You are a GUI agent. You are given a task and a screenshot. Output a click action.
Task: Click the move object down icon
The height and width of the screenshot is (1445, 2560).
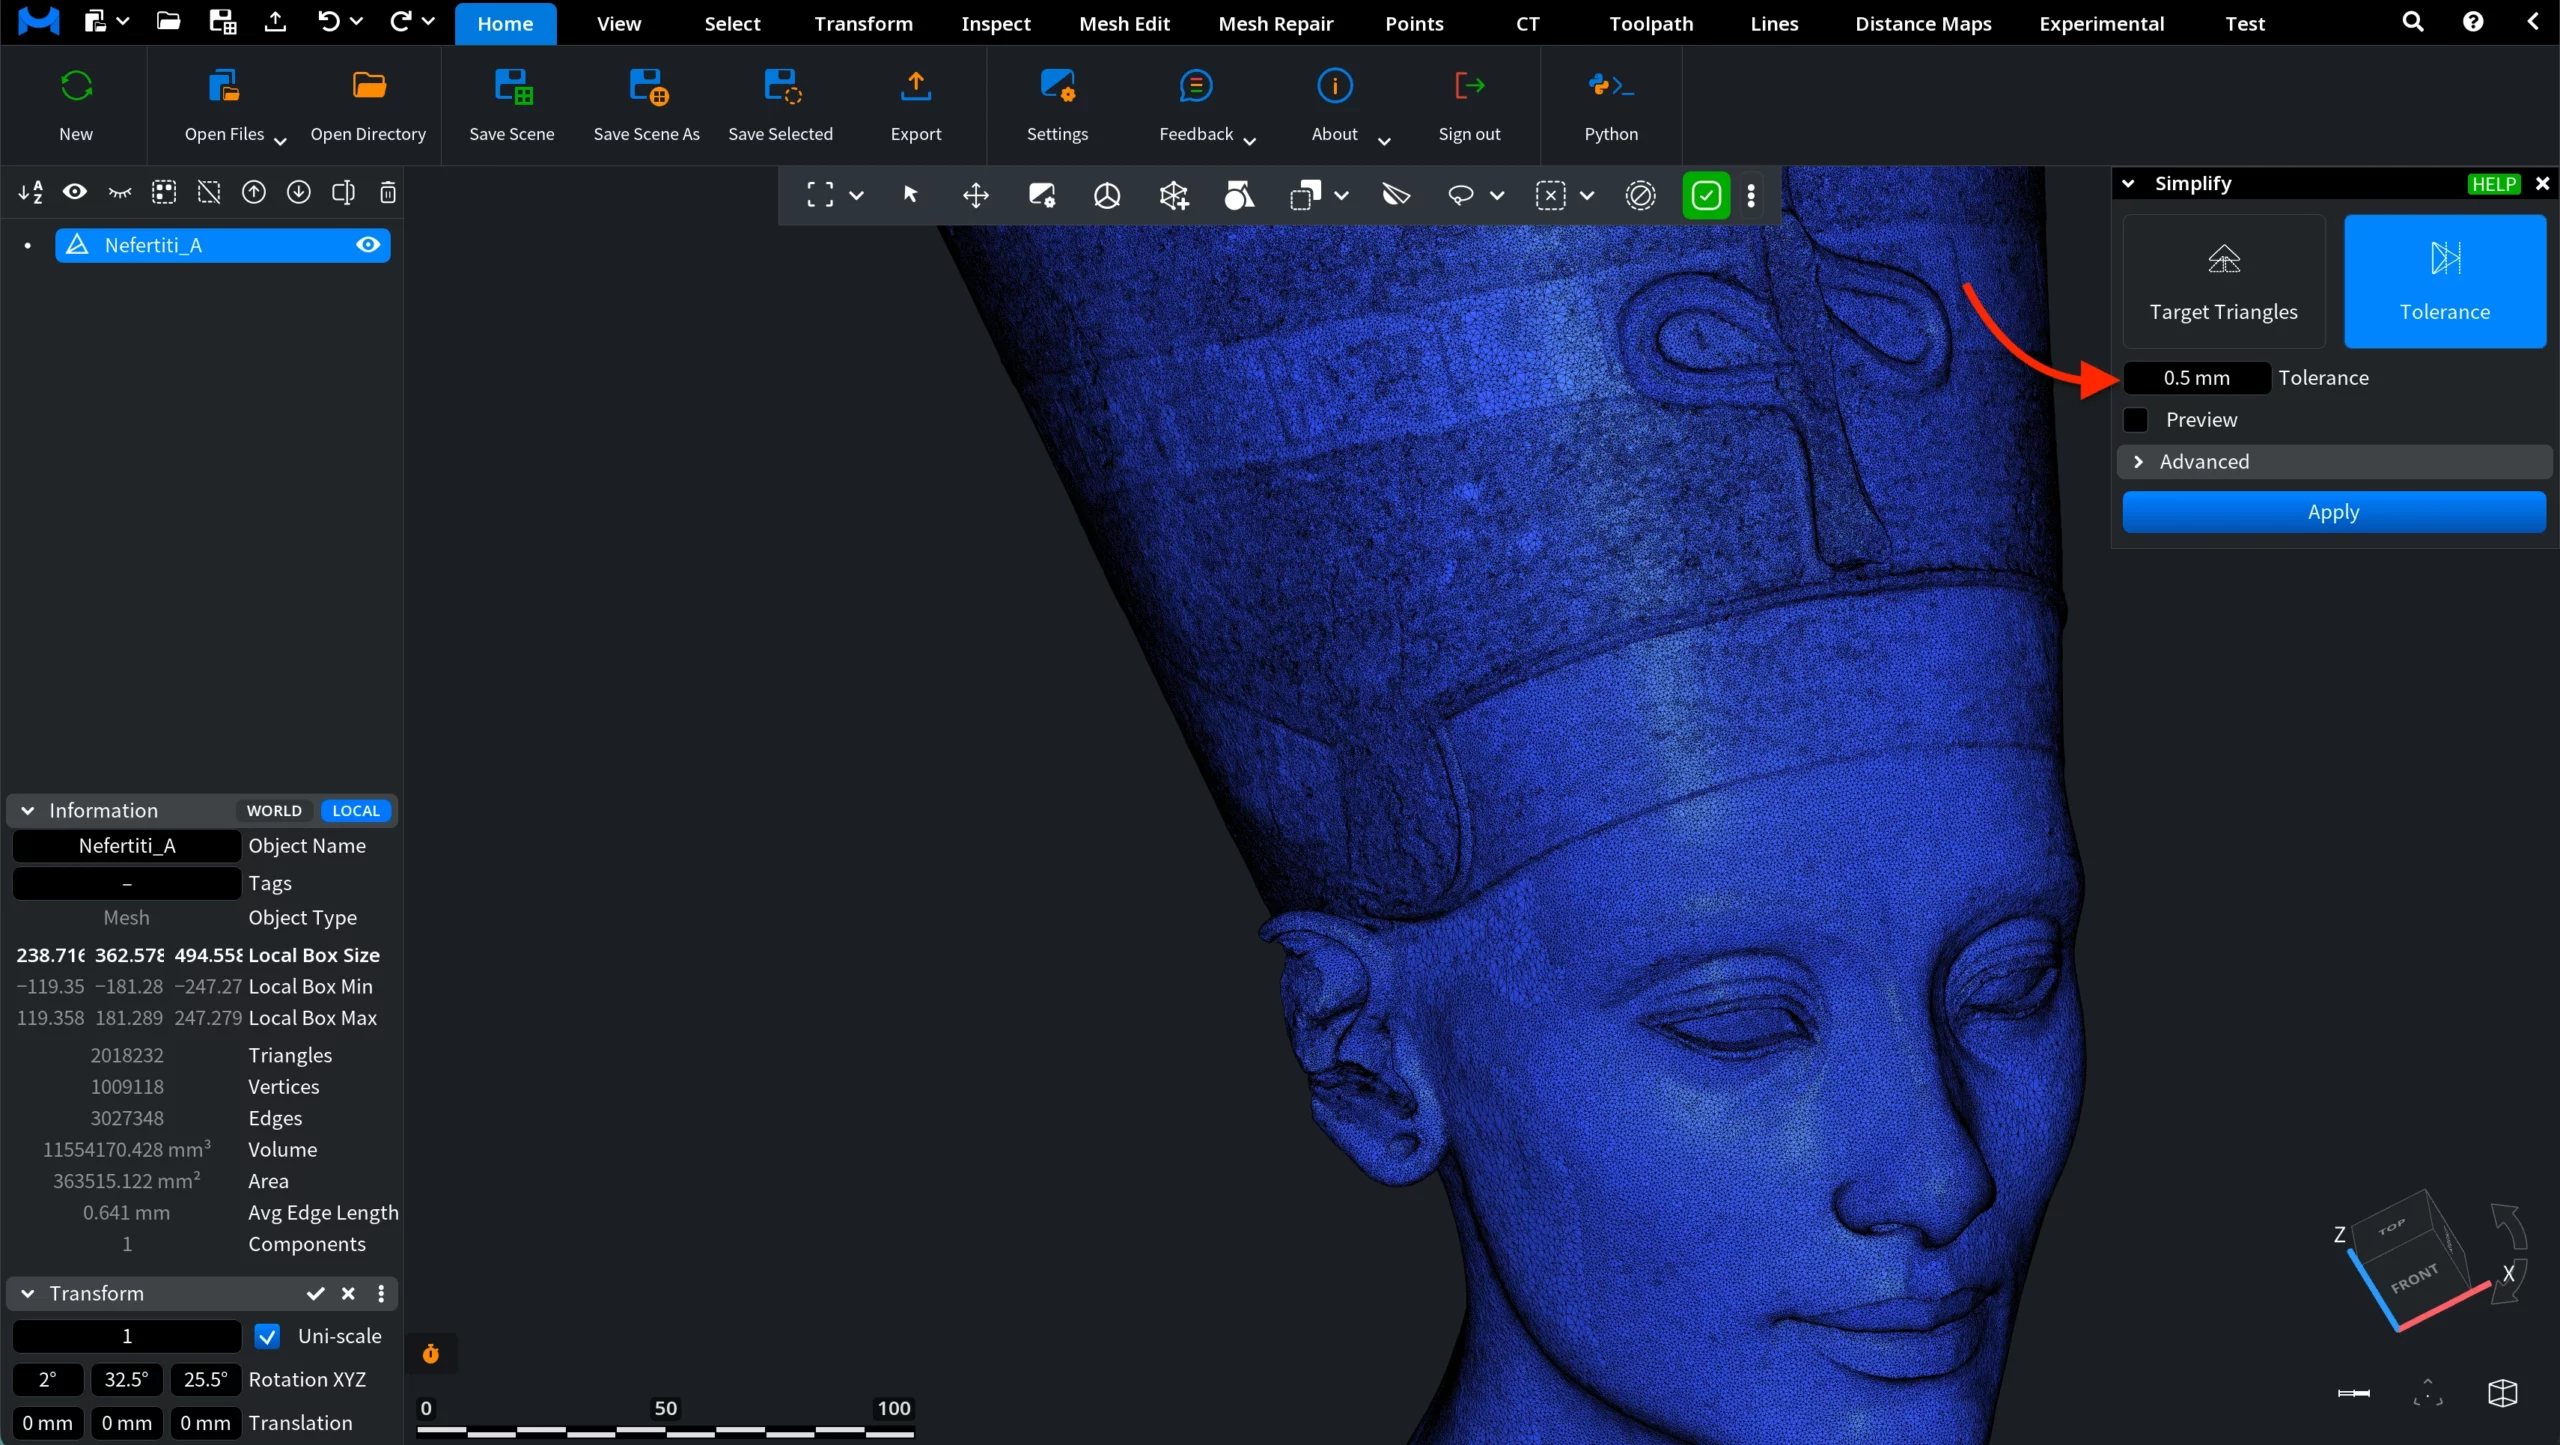[x=299, y=192]
